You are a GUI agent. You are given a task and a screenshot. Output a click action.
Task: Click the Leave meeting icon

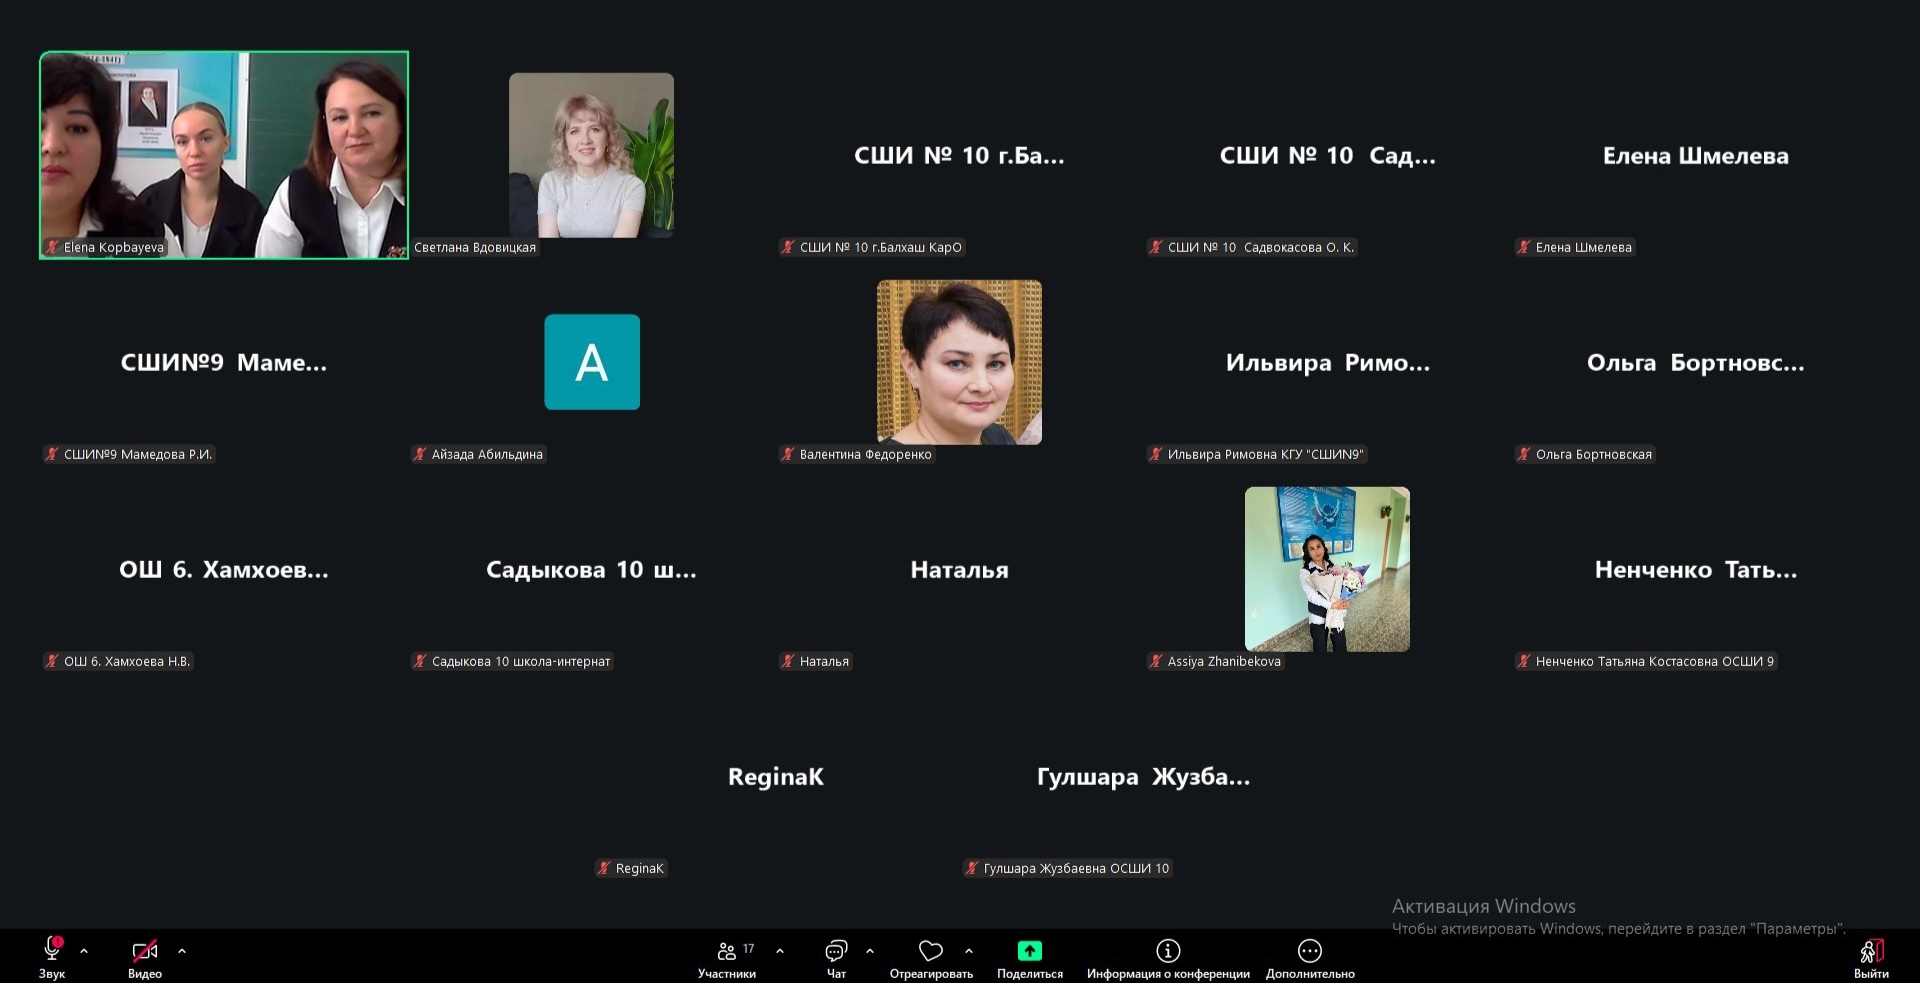click(1870, 951)
